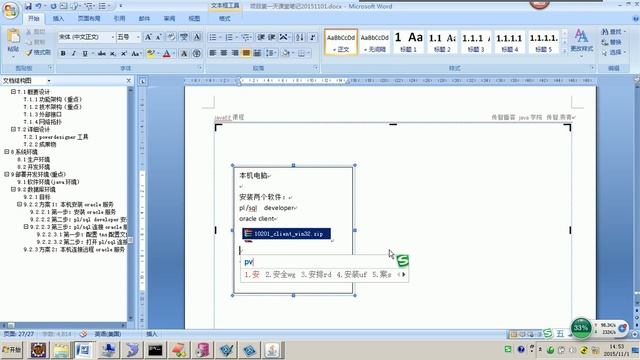This screenshot has height=360, width=640.
Task: Switch to the 引用 ribbon tab
Action: pyautogui.click(x=119, y=19)
